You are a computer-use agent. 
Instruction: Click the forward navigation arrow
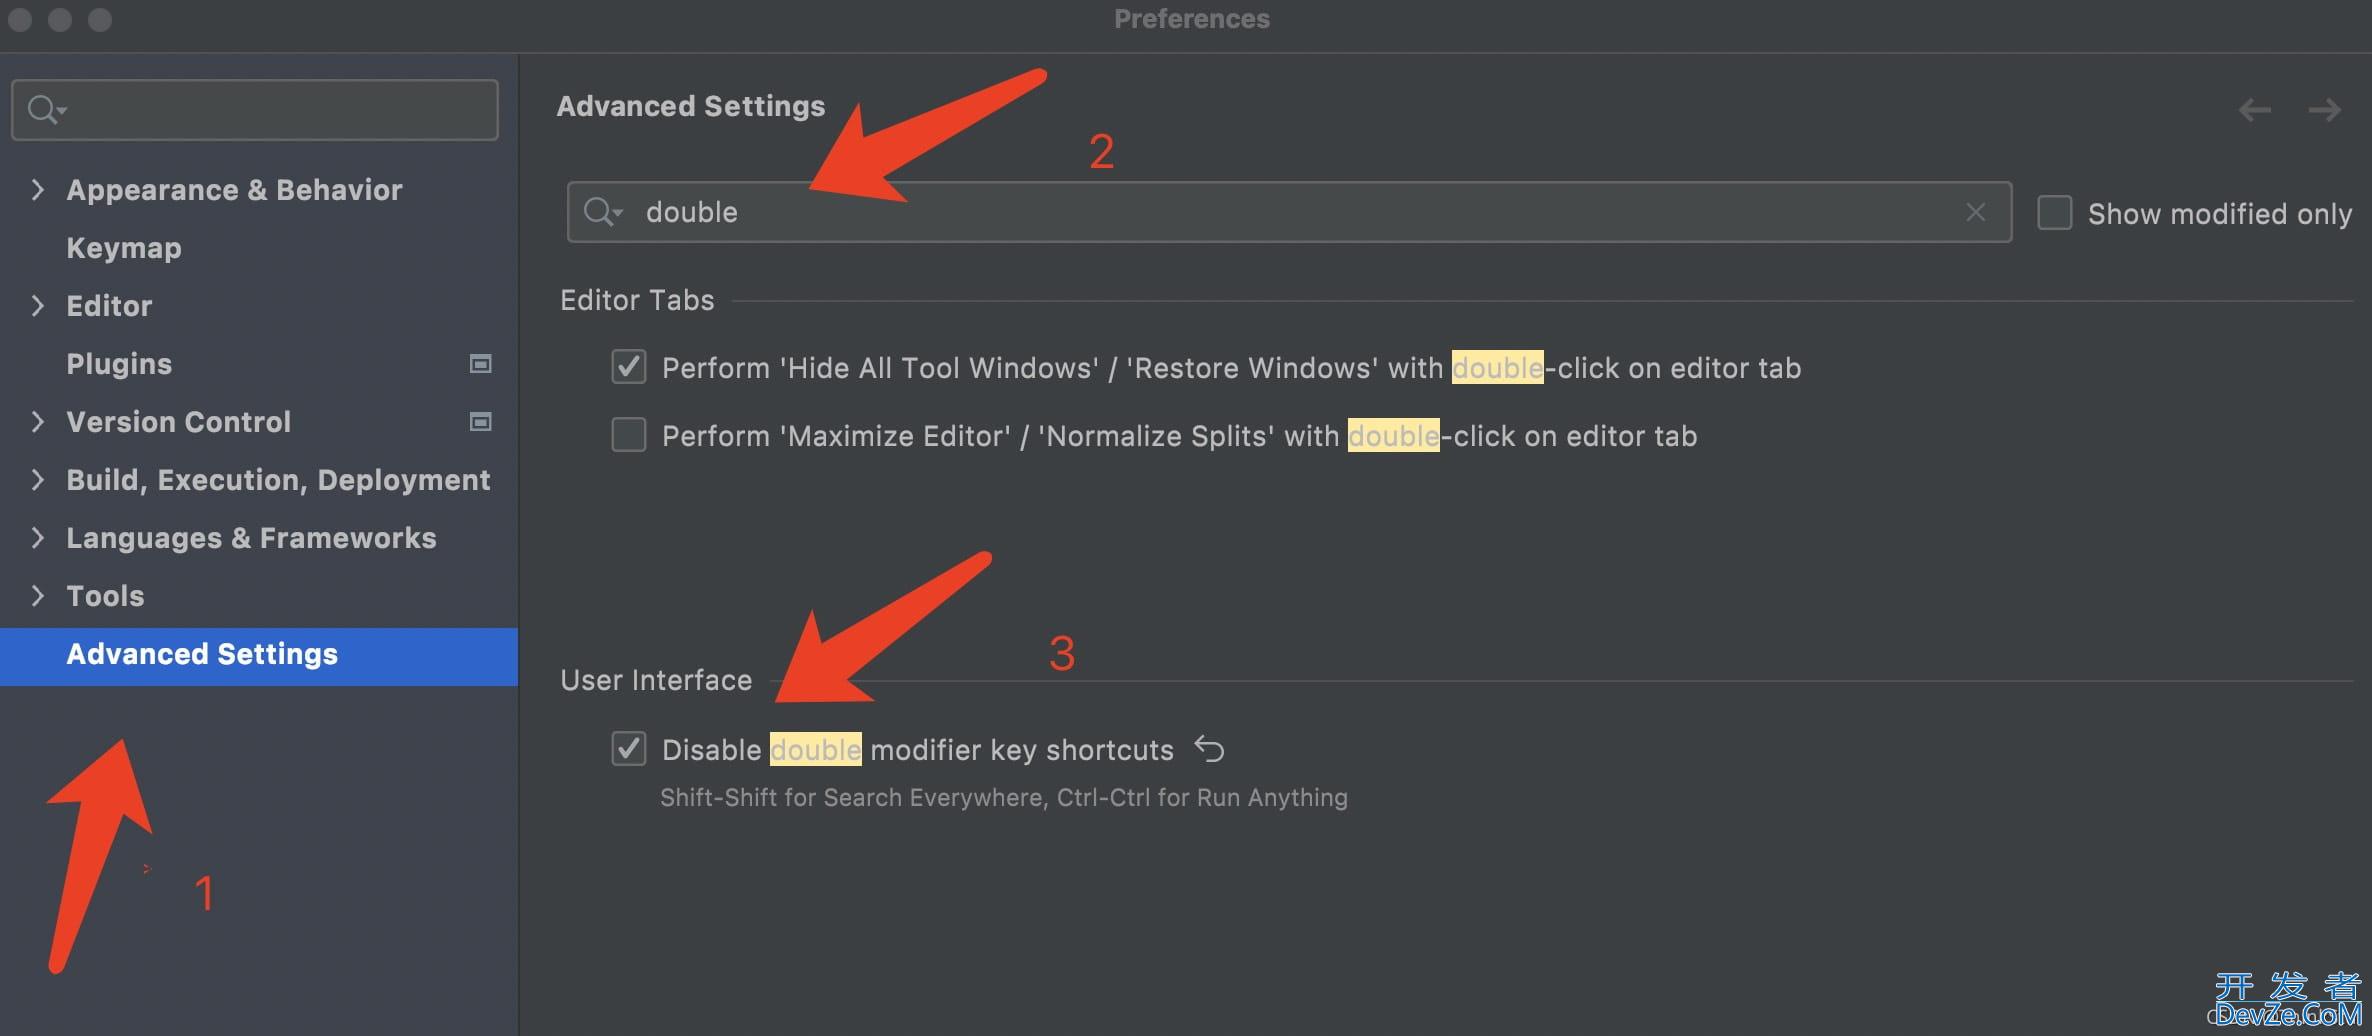click(2325, 109)
